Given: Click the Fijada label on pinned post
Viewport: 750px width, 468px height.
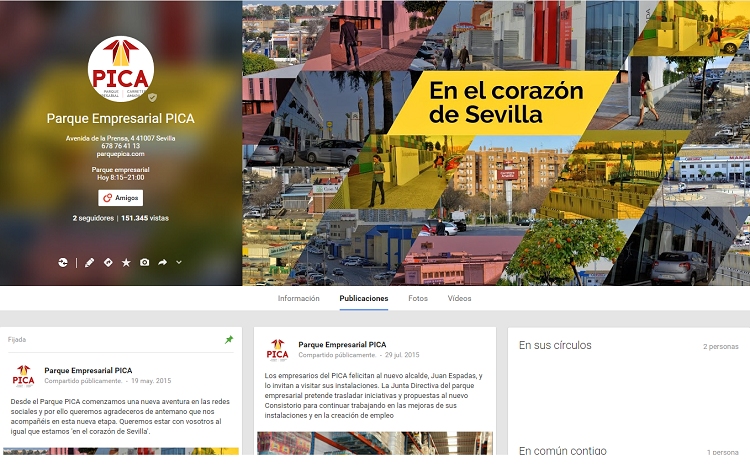Looking at the screenshot, I should pyautogui.click(x=17, y=340).
